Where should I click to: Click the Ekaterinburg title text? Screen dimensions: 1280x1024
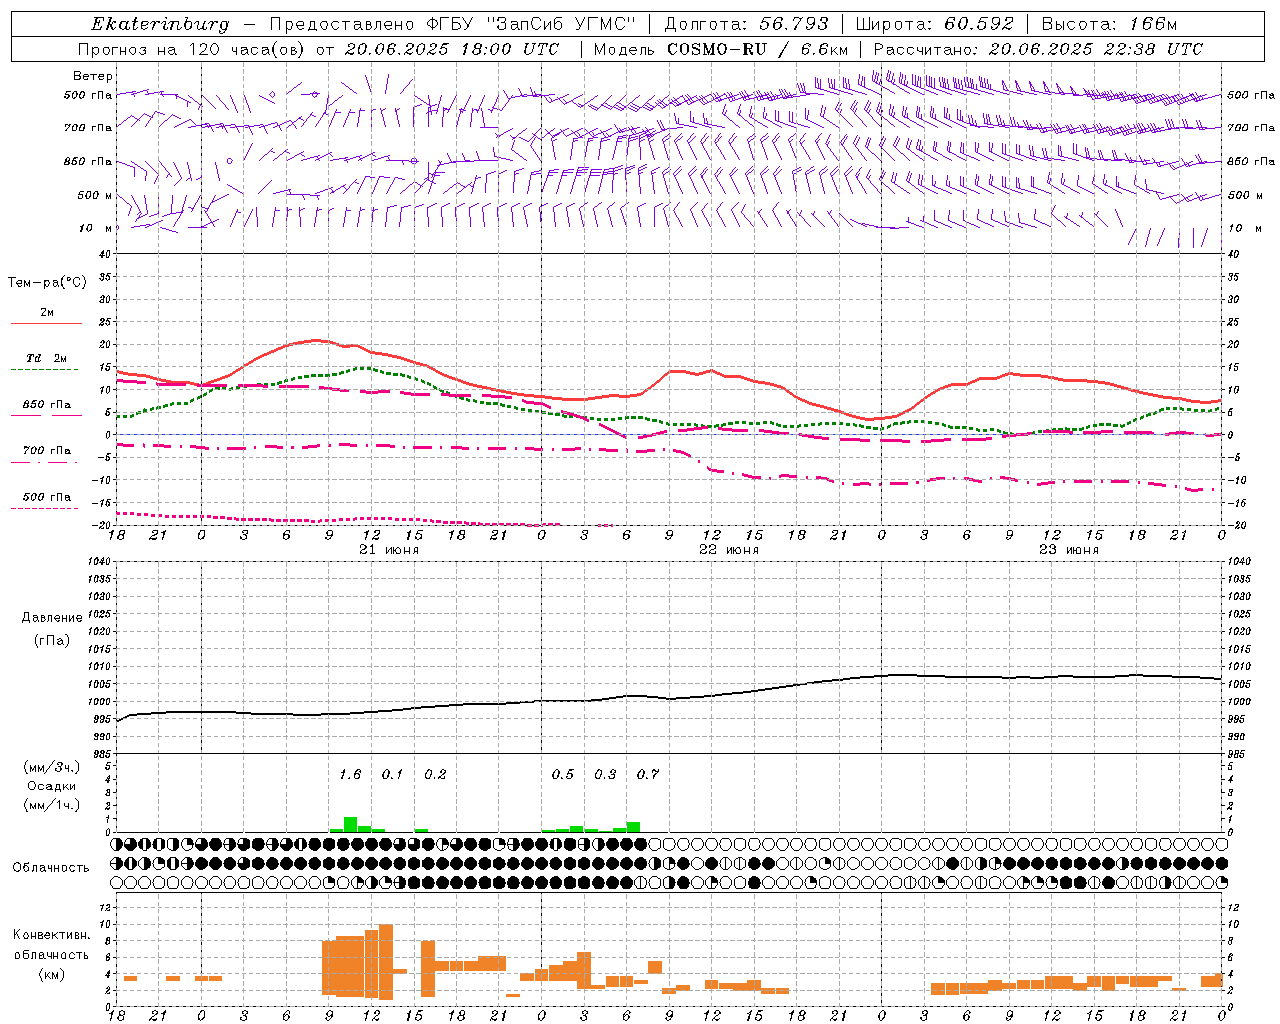pyautogui.click(x=159, y=24)
